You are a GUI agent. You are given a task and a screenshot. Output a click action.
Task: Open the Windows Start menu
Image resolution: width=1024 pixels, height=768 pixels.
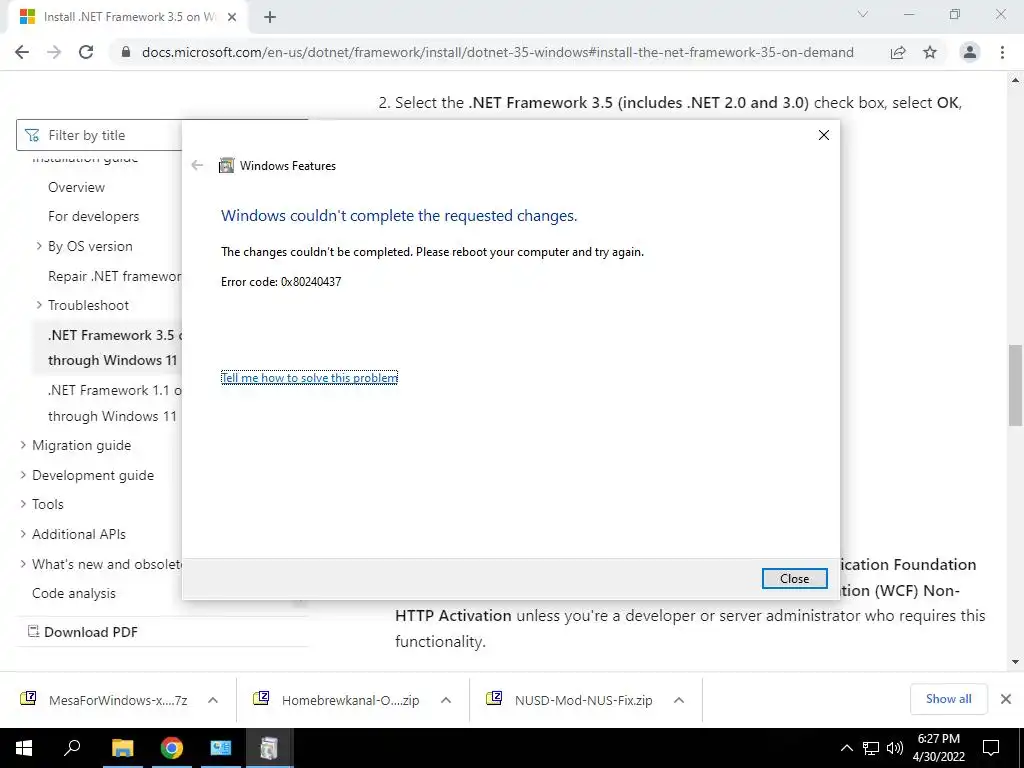click(24, 748)
